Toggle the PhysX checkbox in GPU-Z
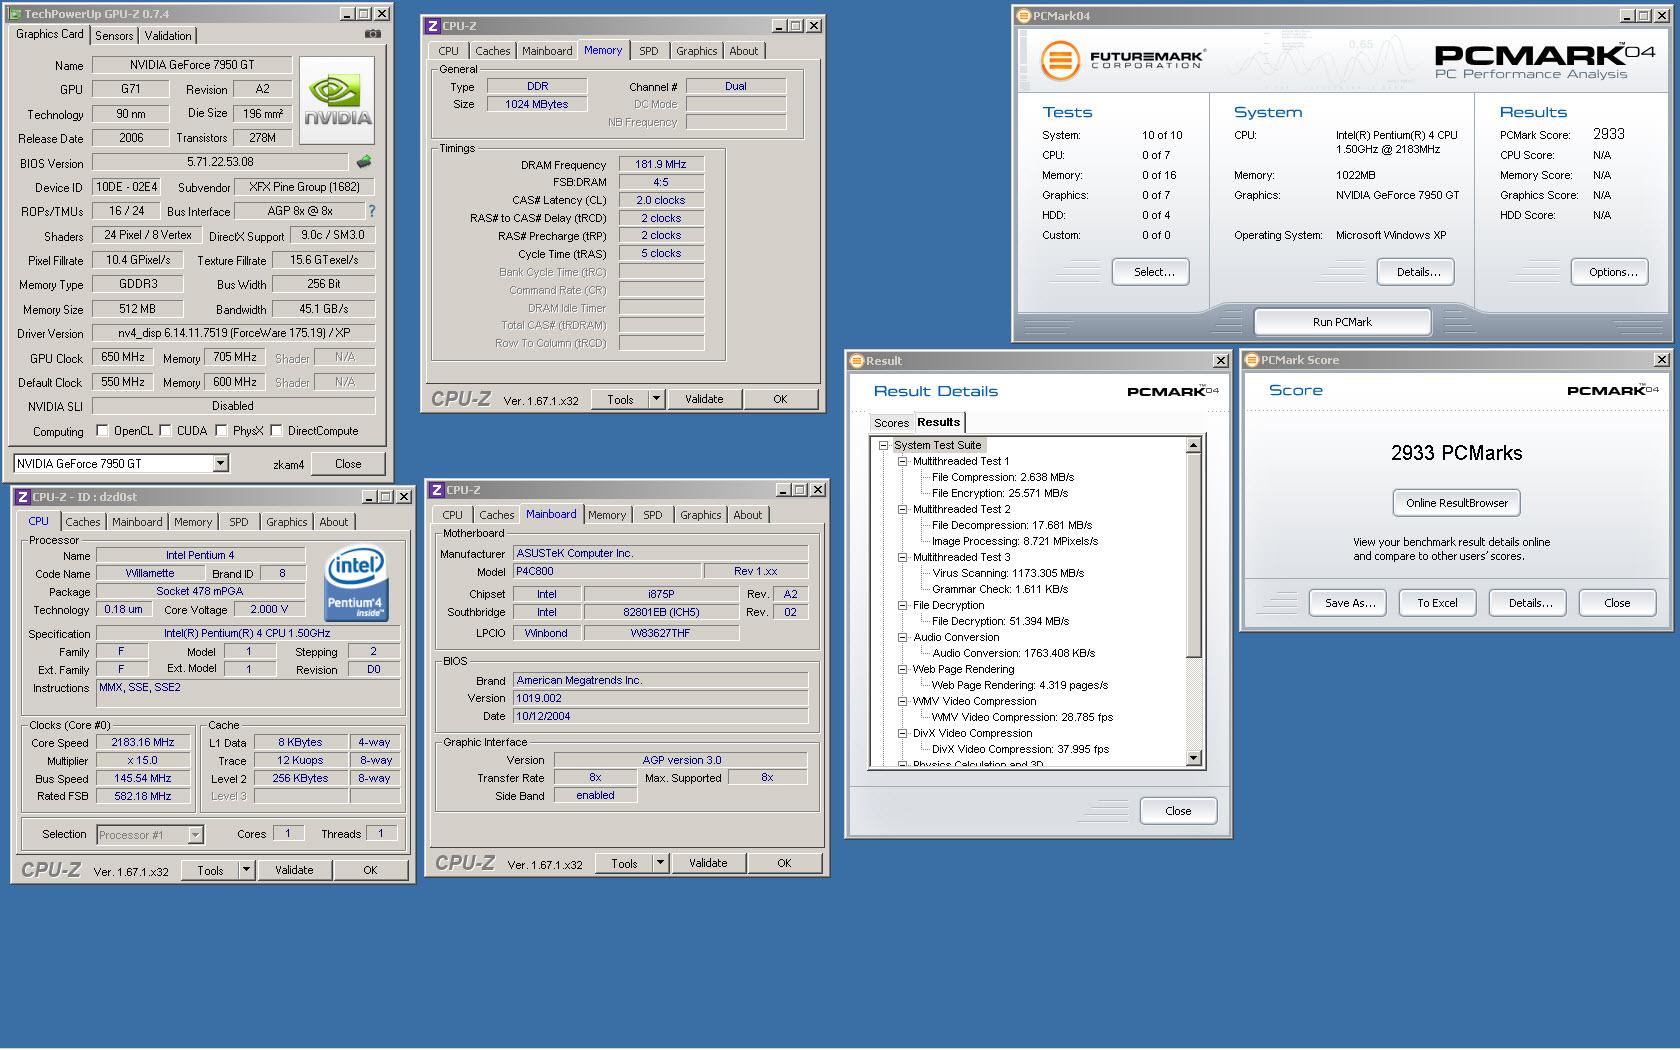The width and height of the screenshot is (1680, 1050). point(222,431)
